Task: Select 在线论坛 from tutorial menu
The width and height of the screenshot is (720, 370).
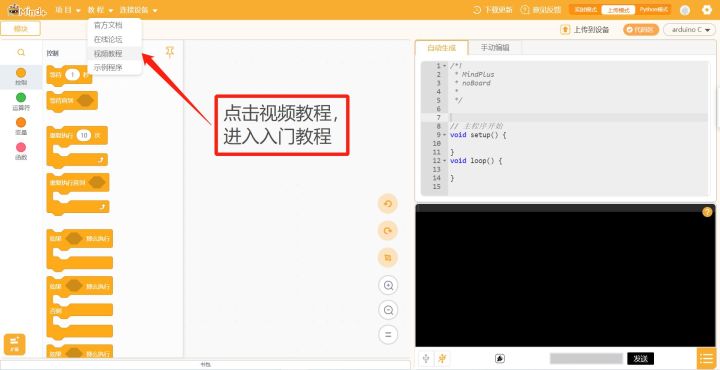Action: click(x=108, y=39)
